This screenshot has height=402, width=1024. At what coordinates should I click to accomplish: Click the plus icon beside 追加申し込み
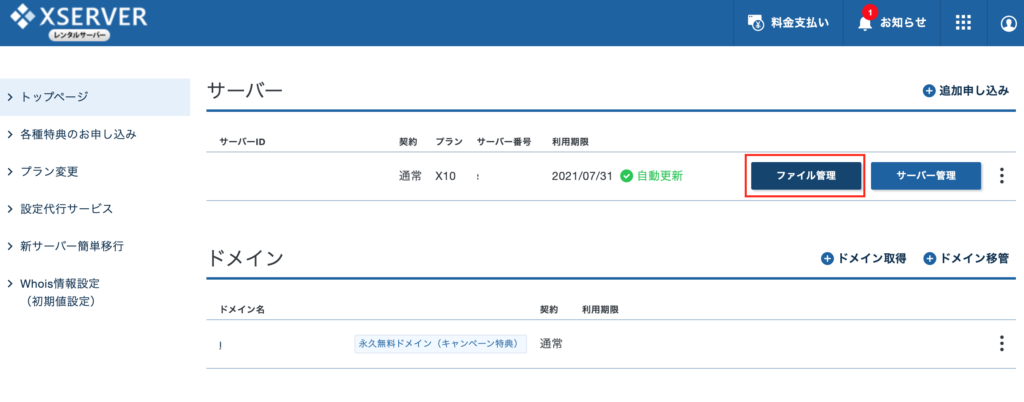point(929,91)
